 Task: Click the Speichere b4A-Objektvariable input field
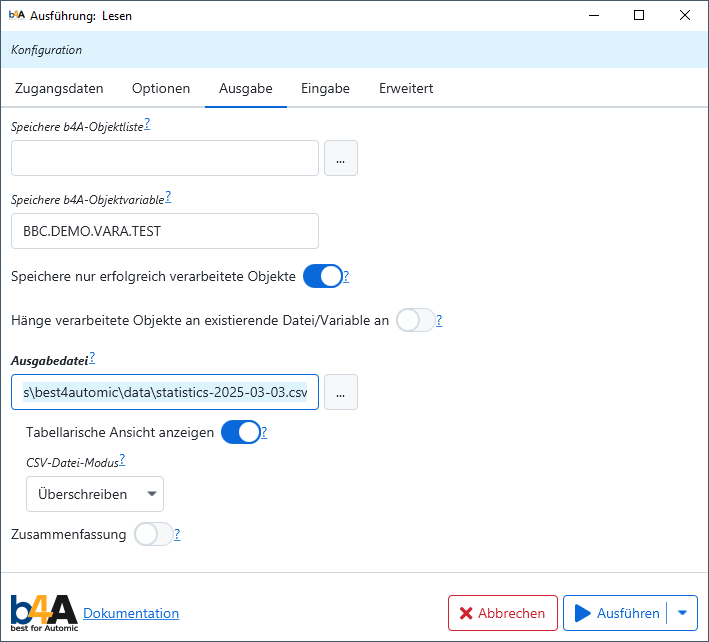pyautogui.click(x=165, y=231)
